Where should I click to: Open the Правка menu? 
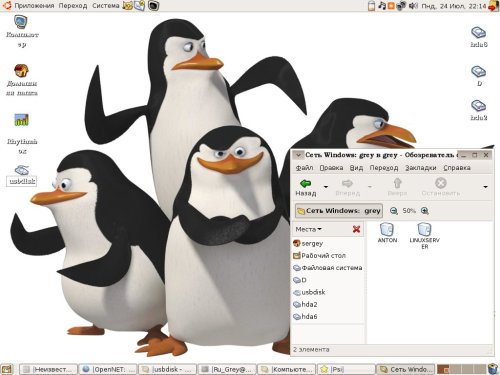[x=331, y=168]
